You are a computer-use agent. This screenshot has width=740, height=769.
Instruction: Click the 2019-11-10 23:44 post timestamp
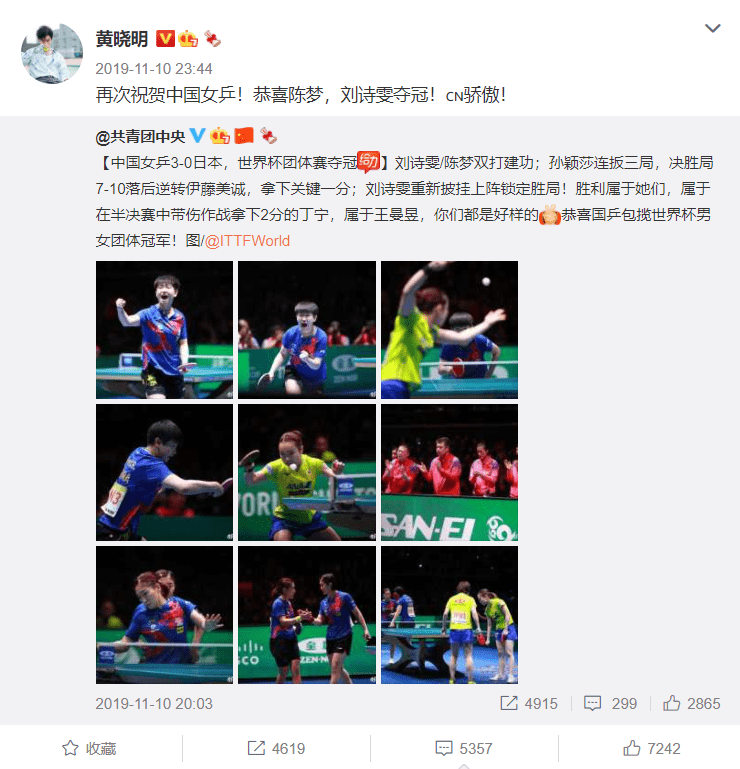click(153, 69)
